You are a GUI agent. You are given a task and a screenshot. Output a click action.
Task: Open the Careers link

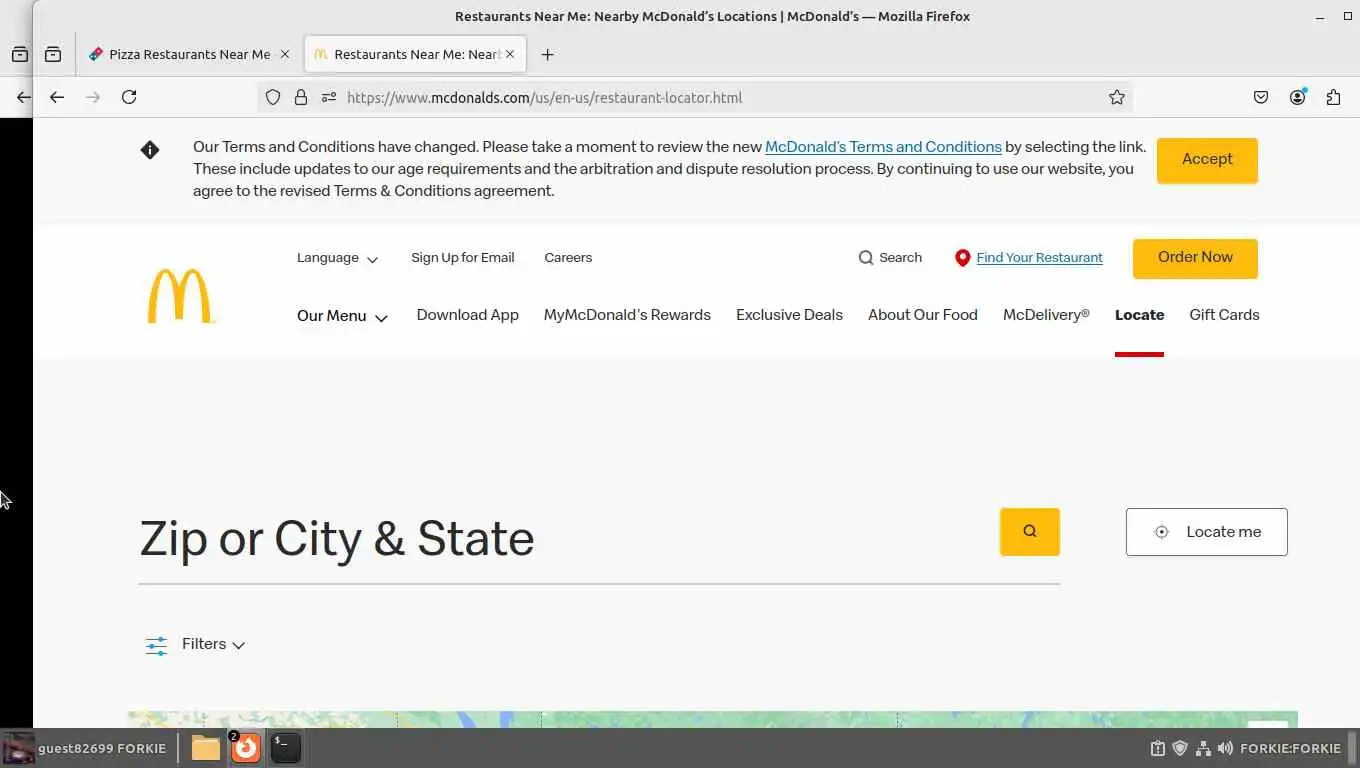[x=568, y=258]
